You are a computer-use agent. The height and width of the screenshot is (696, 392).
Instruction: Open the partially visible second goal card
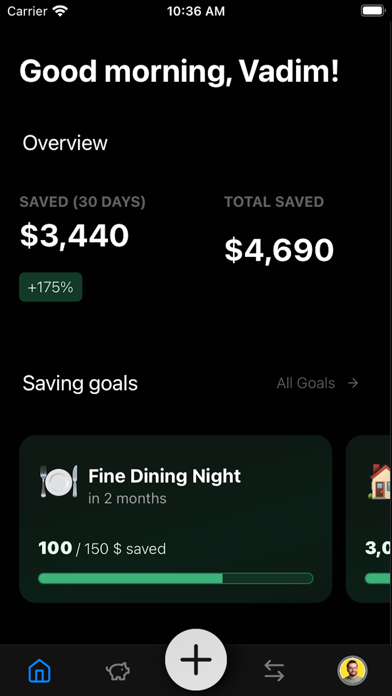(x=369, y=519)
